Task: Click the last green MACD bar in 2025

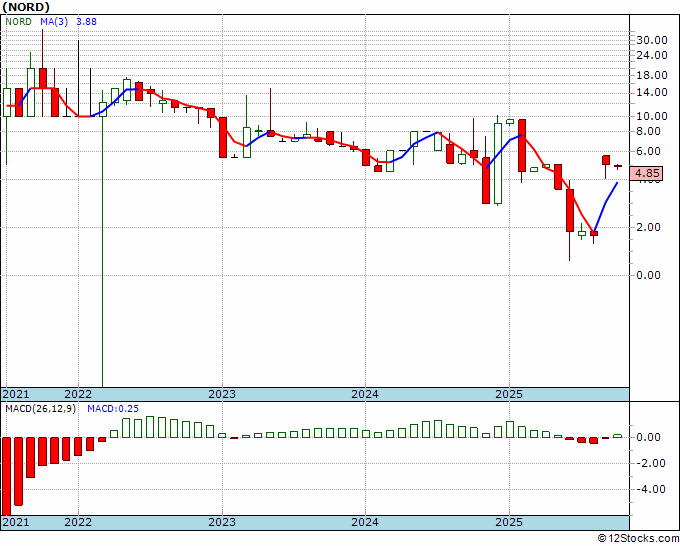Action: pos(618,436)
